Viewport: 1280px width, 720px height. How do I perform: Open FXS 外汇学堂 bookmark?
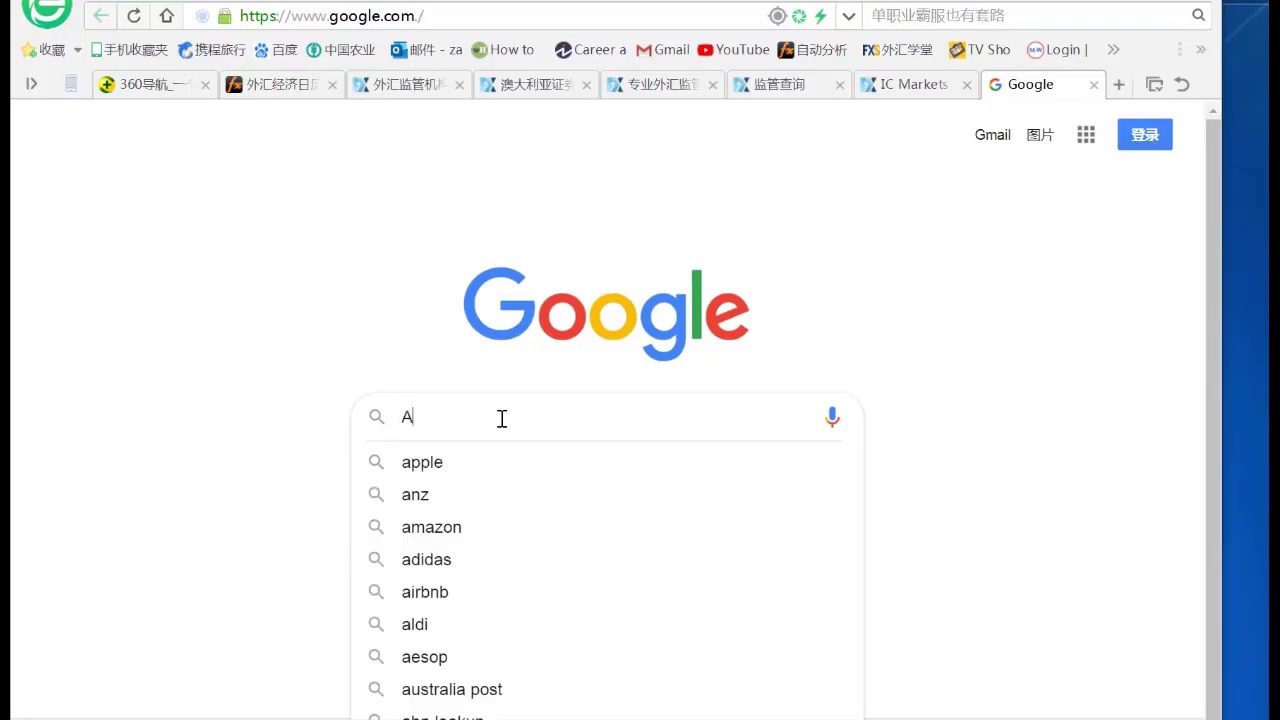[897, 50]
